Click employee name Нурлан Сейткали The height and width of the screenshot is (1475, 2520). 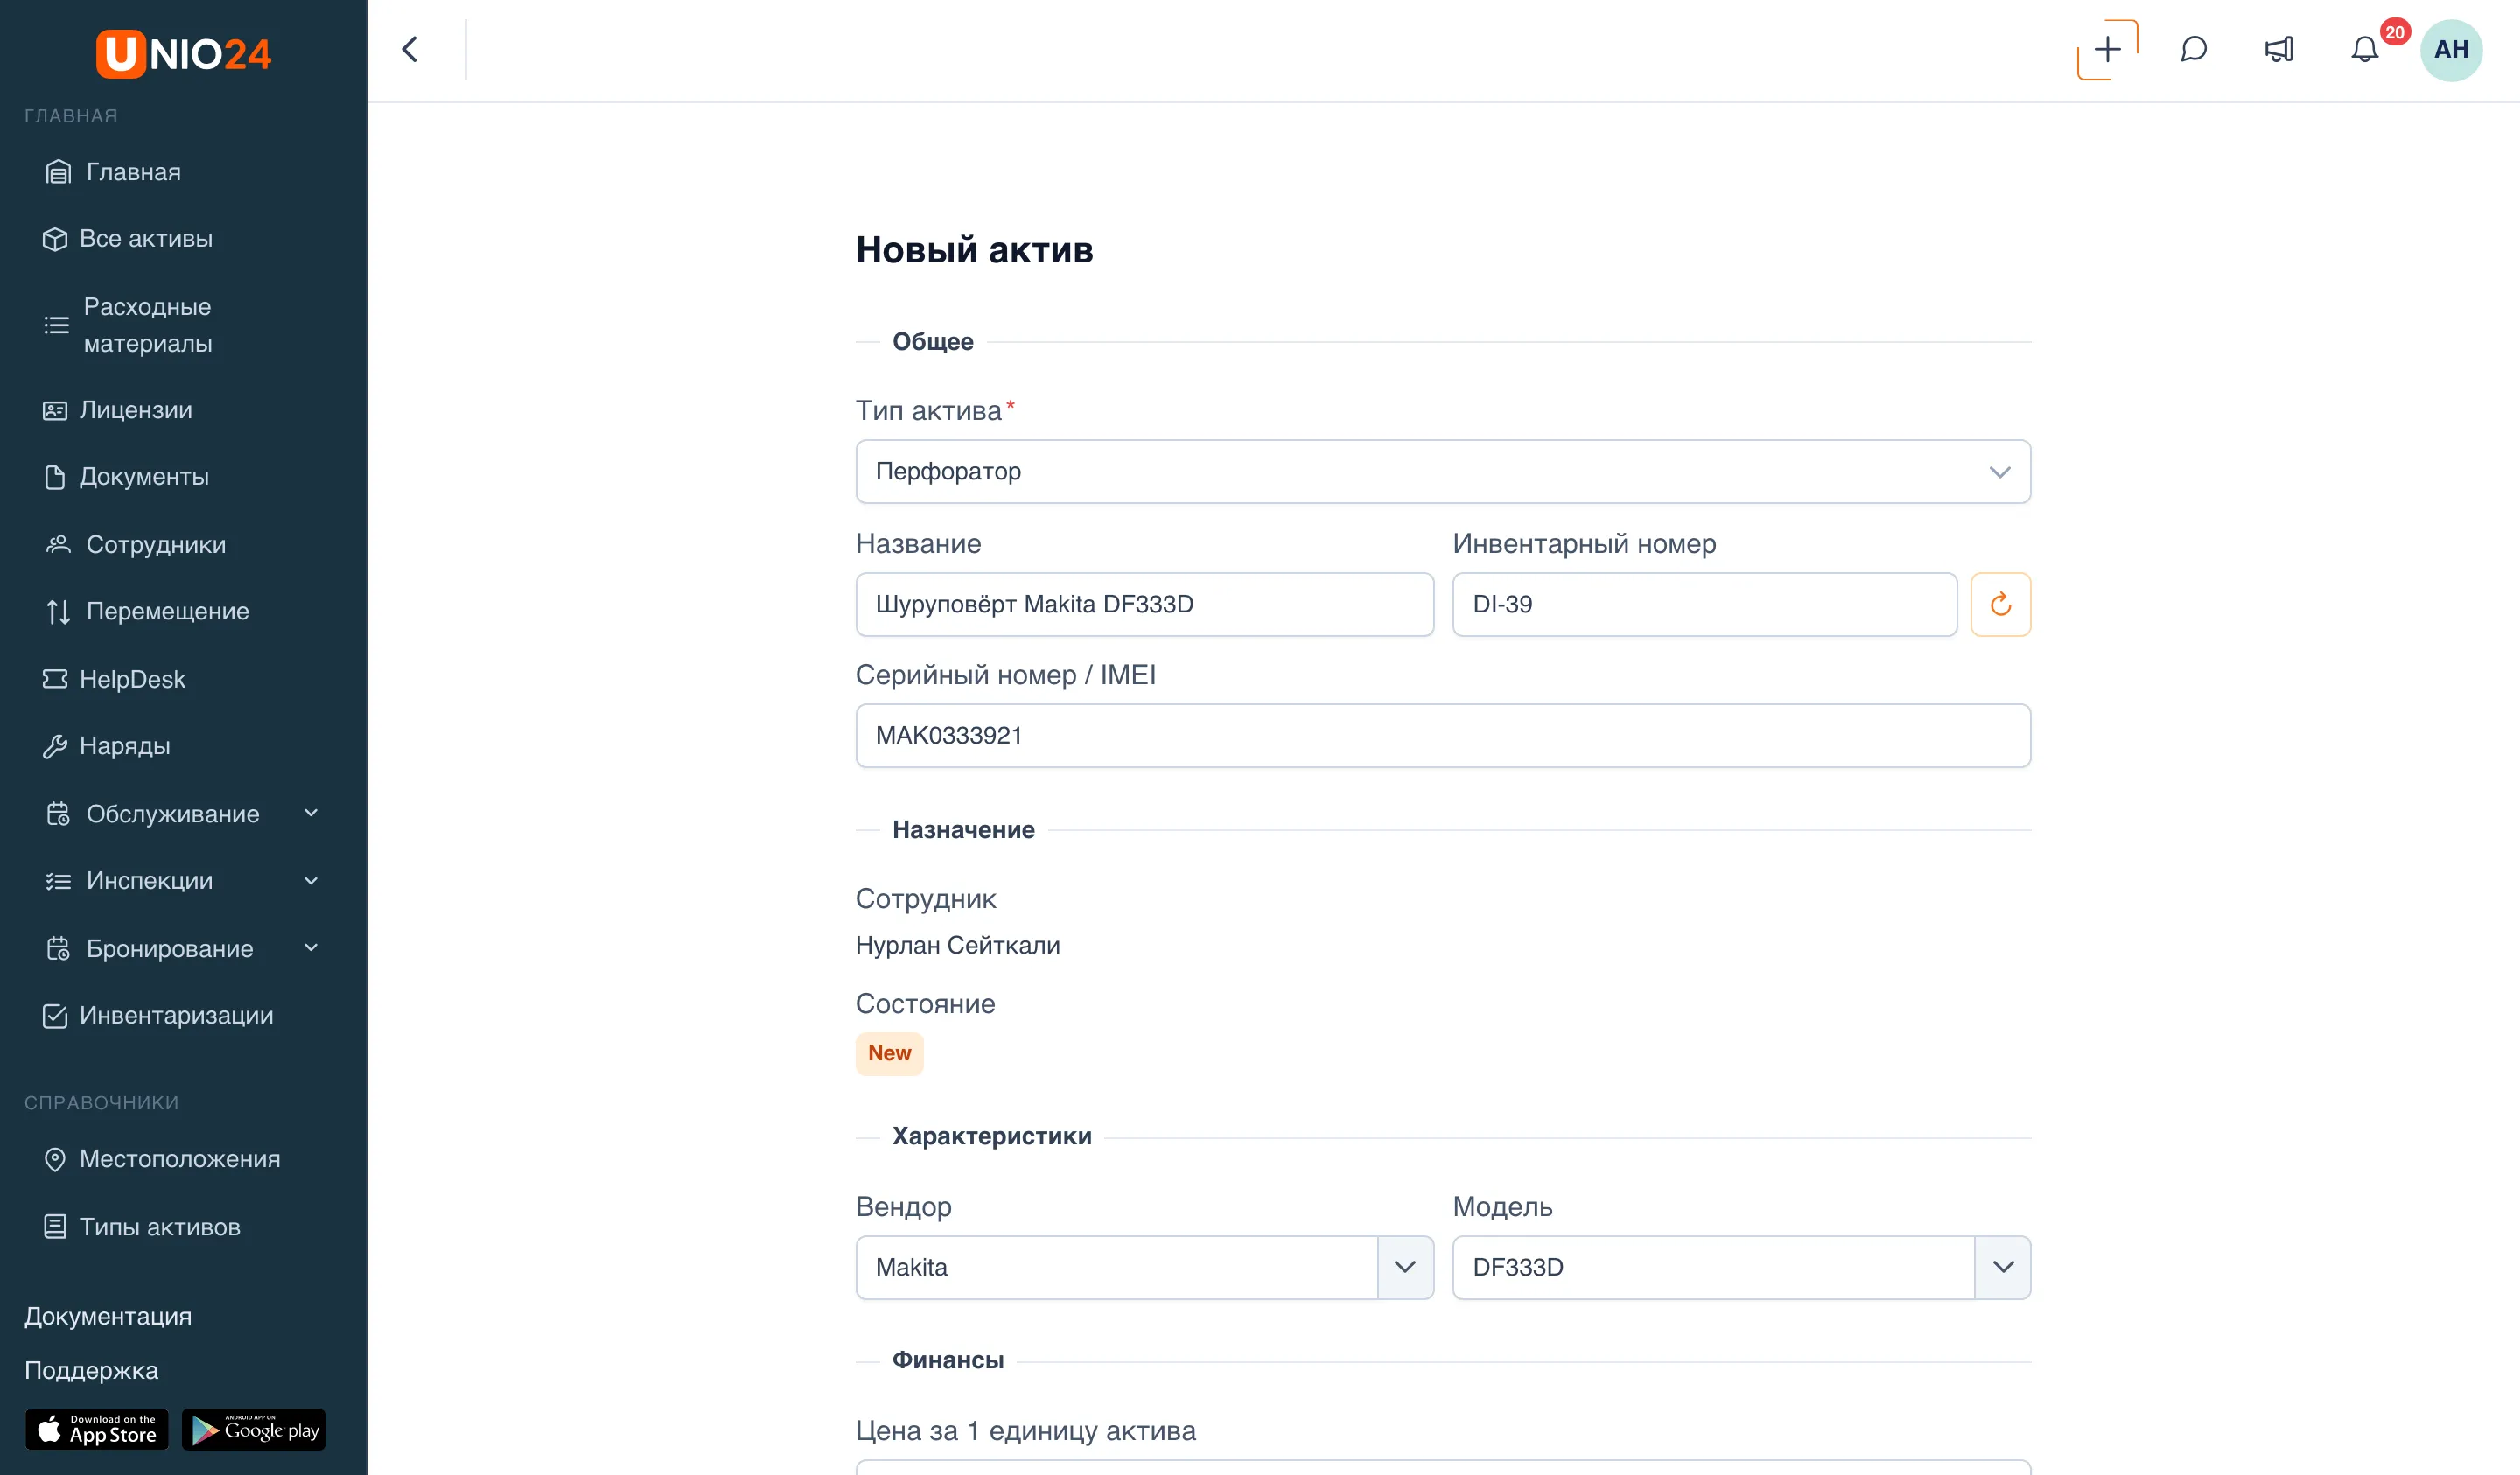point(958,945)
